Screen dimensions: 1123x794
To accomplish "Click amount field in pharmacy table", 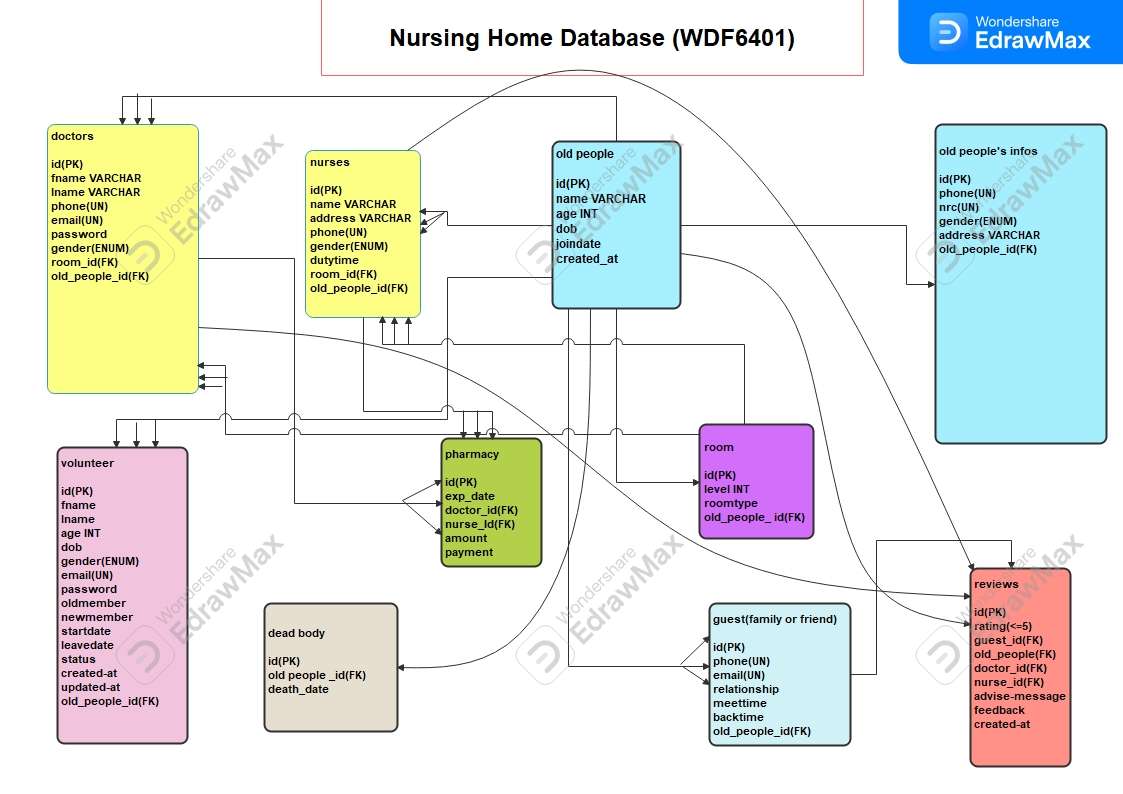I will 466,538.
